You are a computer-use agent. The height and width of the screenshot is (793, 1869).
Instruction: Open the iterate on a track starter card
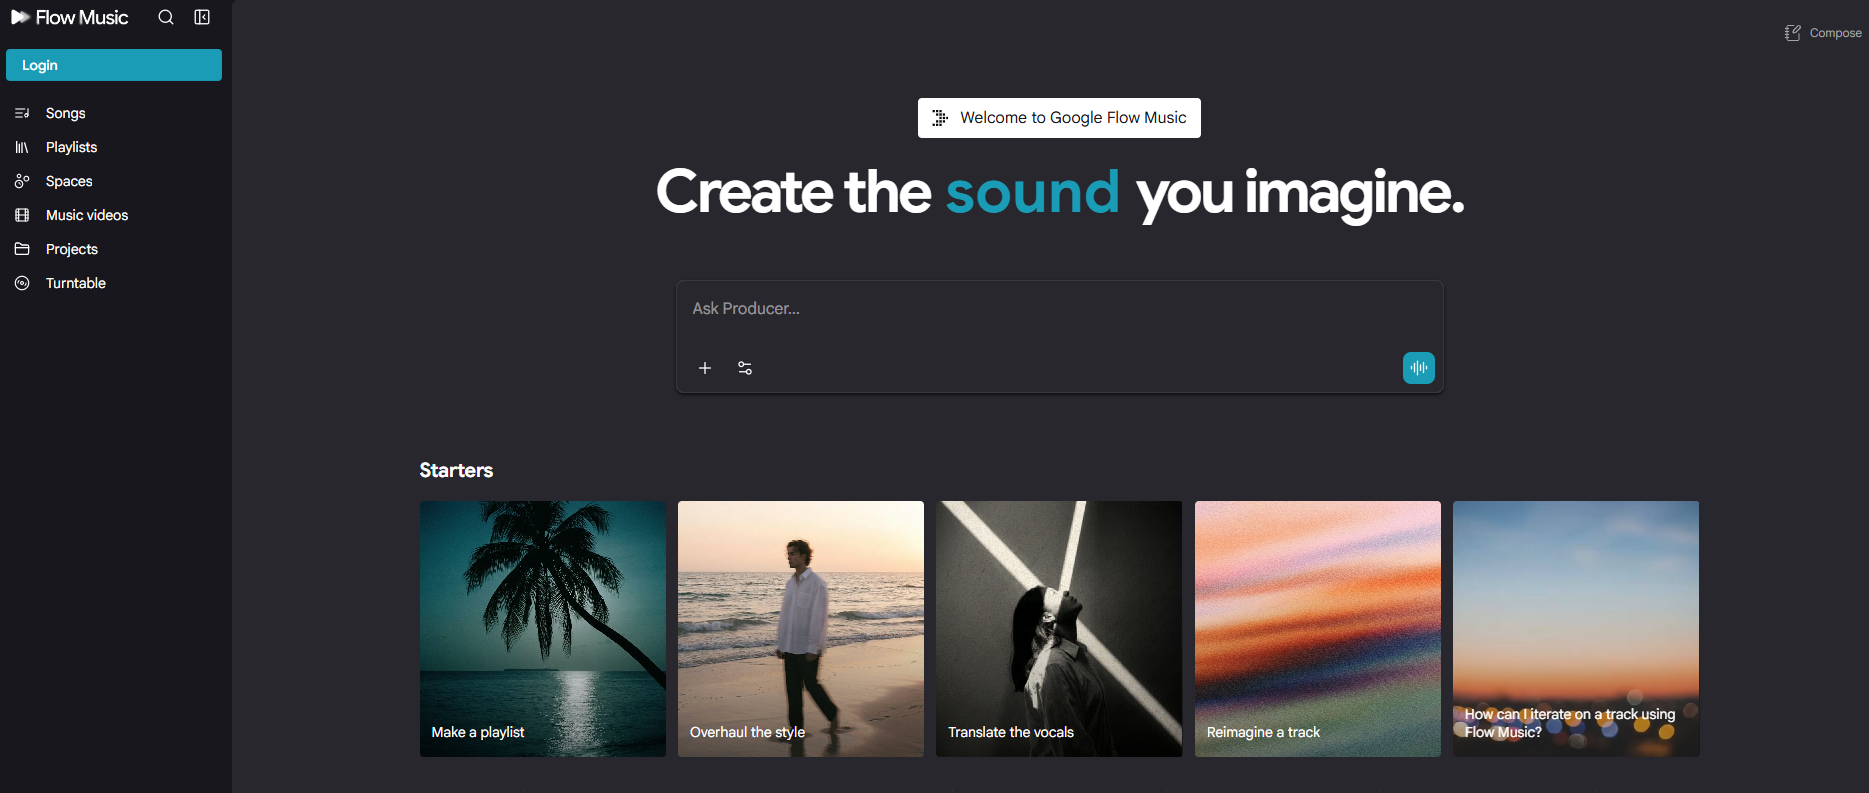pos(1576,629)
